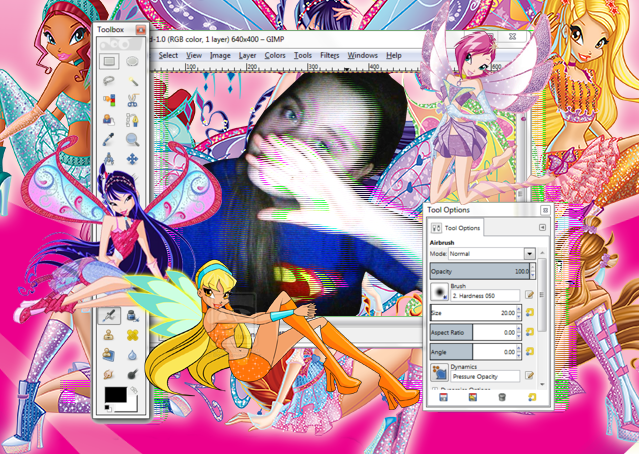Open the Mode dropdown showing Normal

pyautogui.click(x=492, y=253)
